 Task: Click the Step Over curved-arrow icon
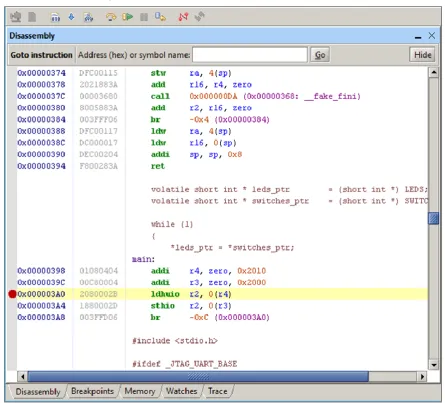(111, 17)
